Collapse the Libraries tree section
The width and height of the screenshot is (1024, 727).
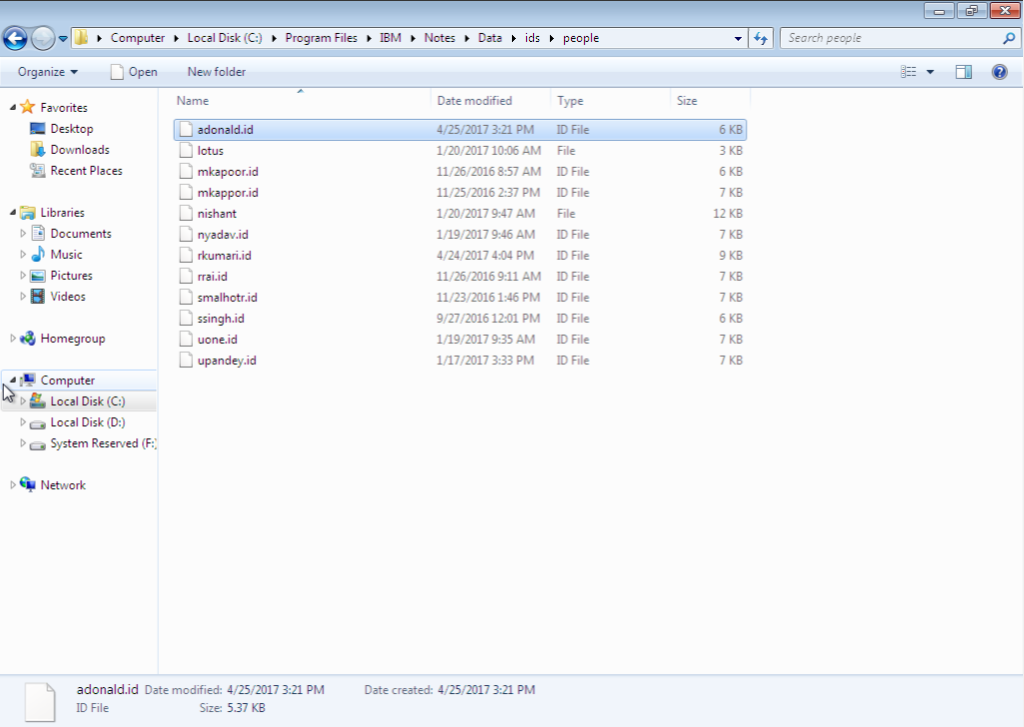click(12, 212)
